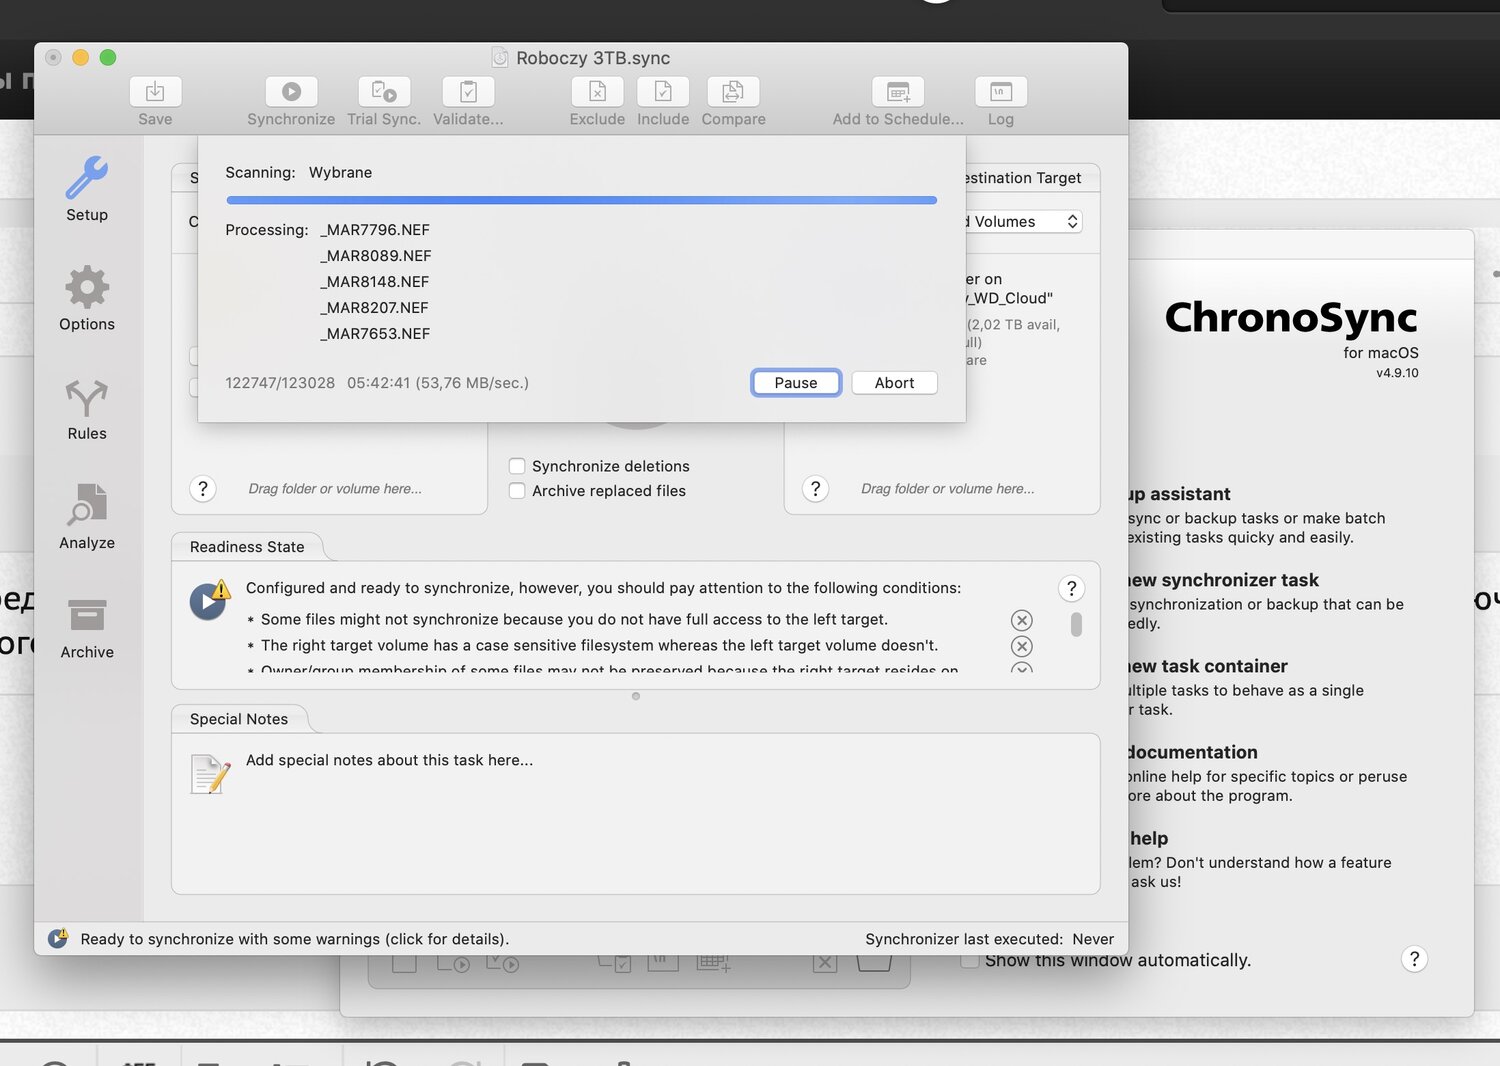The width and height of the screenshot is (1500, 1066).
Task: Click file name _MAR8089.NEF in processing list
Action: 376,256
